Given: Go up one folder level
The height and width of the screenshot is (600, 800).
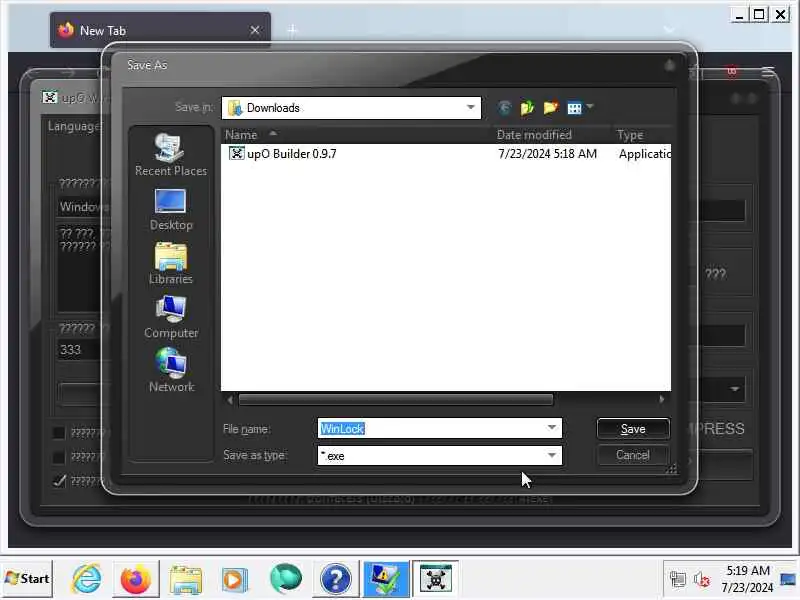Looking at the screenshot, I should [x=527, y=108].
